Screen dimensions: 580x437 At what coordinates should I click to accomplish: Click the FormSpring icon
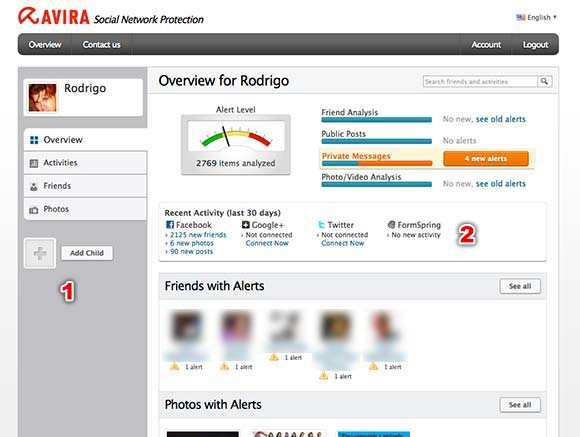coord(391,224)
